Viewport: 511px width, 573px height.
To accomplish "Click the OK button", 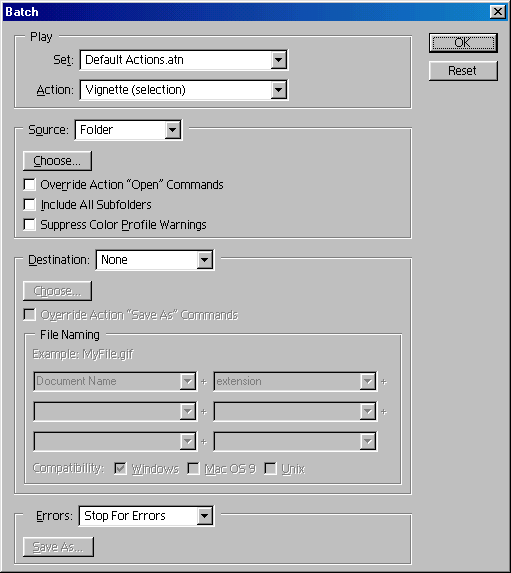I will [463, 43].
